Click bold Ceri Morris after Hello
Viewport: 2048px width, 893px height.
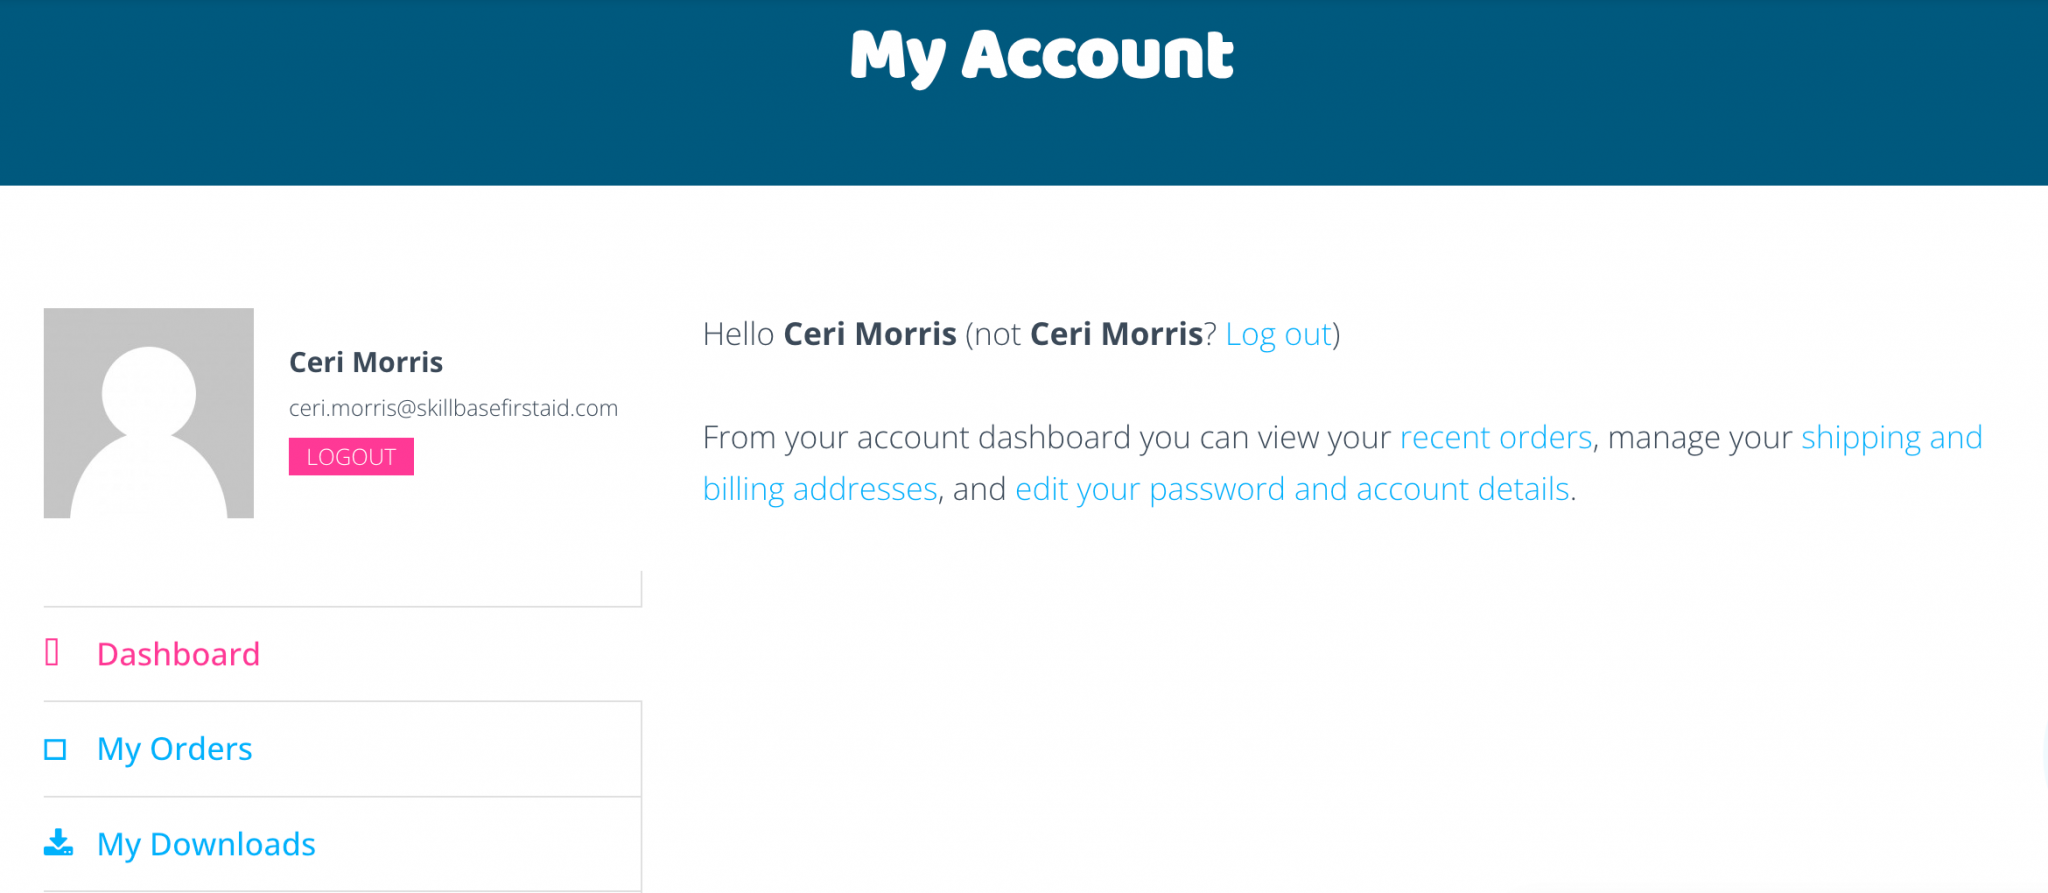coord(870,334)
